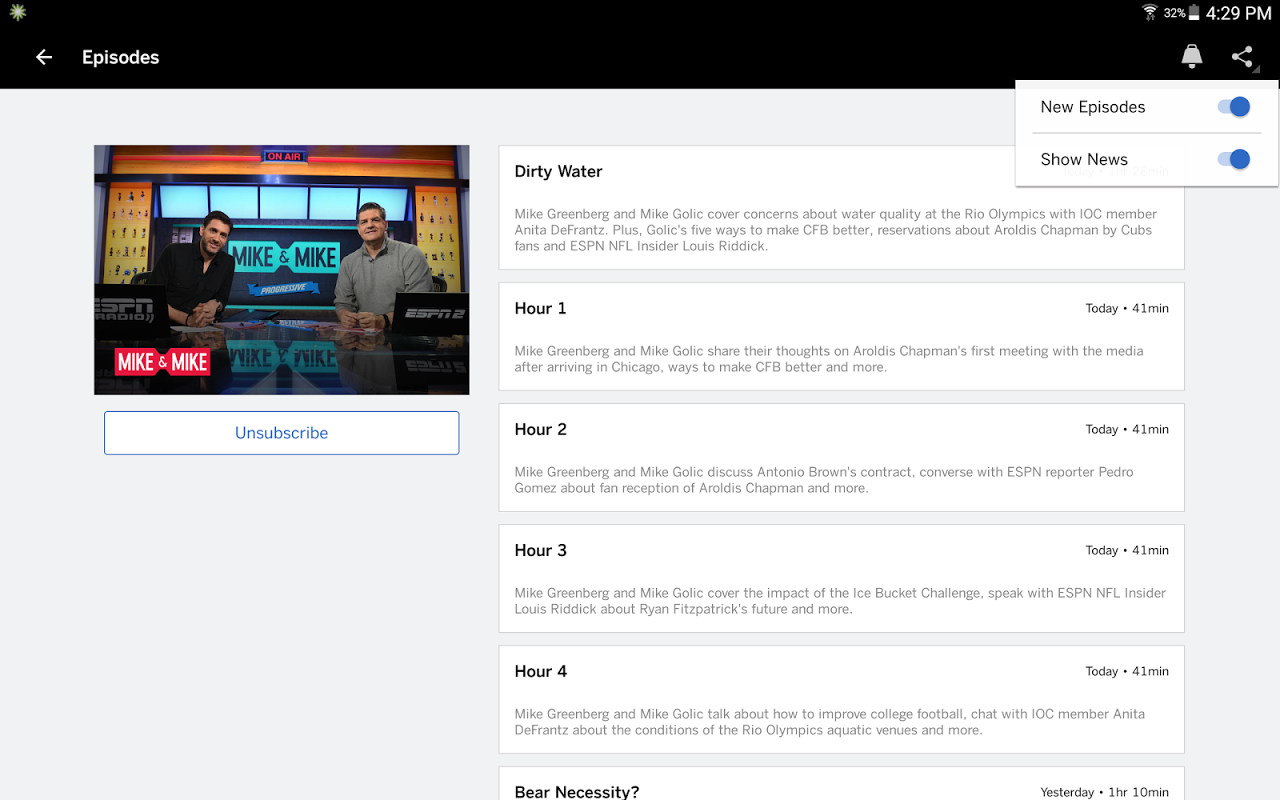The image size is (1280, 800).
Task: Click the green asterisk notification icon
Action: 18,13
